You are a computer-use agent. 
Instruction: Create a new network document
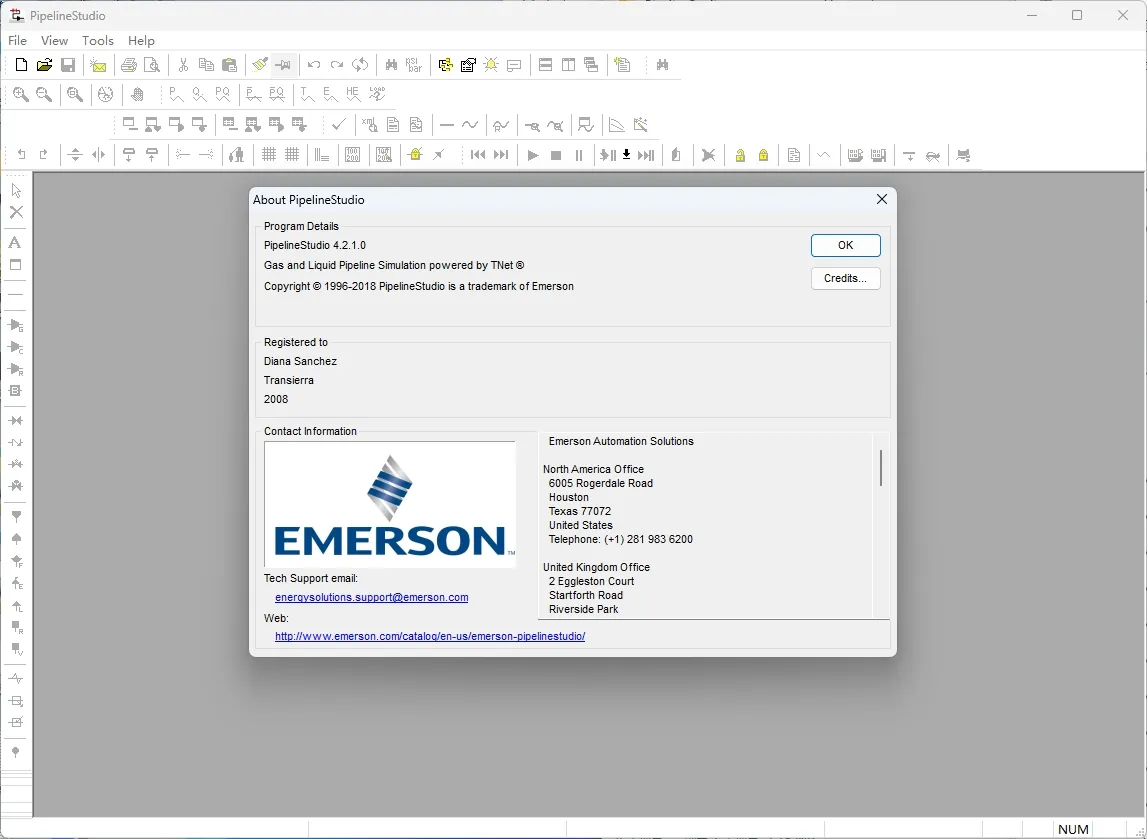tap(20, 64)
